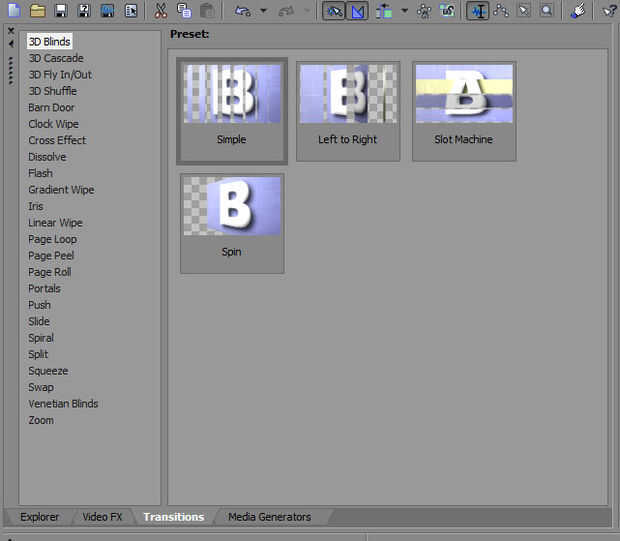Expand the Auto Ripple mode dropdown arrow
Viewport: 620px width, 541px height.
point(404,11)
